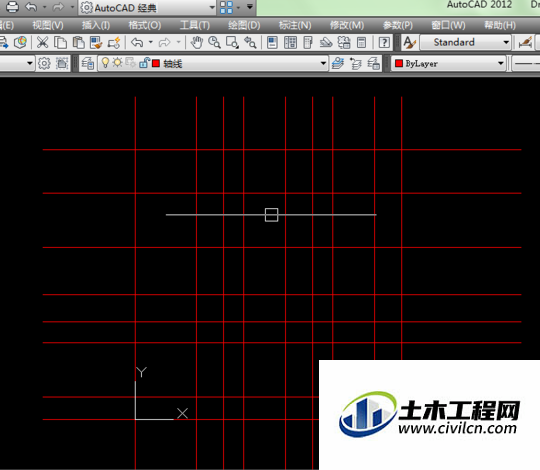
Task: Open the Layer States Manager icon
Action: click(374, 63)
